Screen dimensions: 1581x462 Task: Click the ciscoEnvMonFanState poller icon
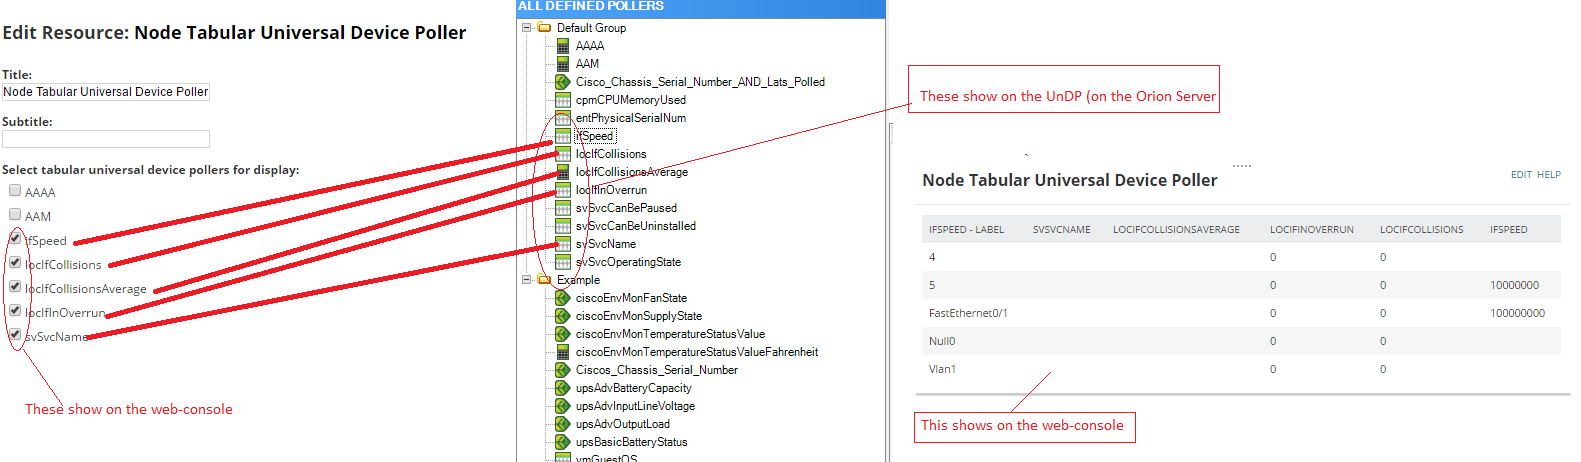[x=563, y=298]
